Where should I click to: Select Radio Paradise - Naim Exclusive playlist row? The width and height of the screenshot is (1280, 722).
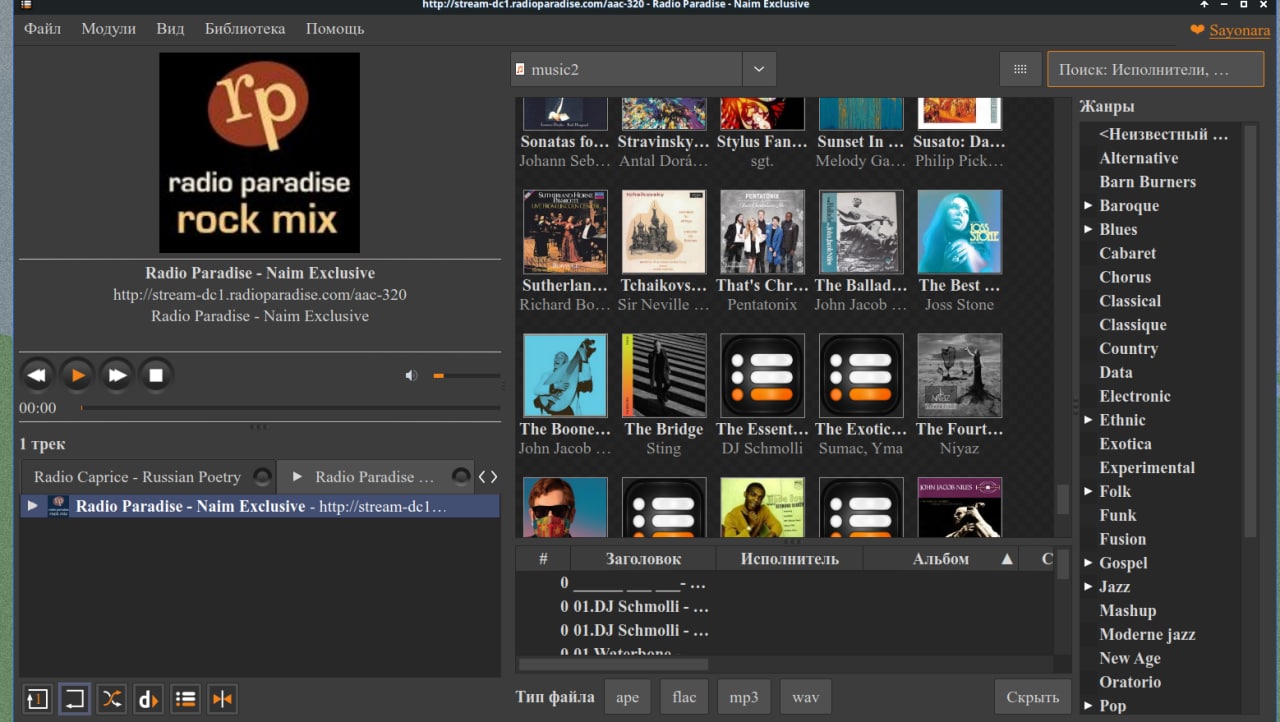[x=259, y=506]
